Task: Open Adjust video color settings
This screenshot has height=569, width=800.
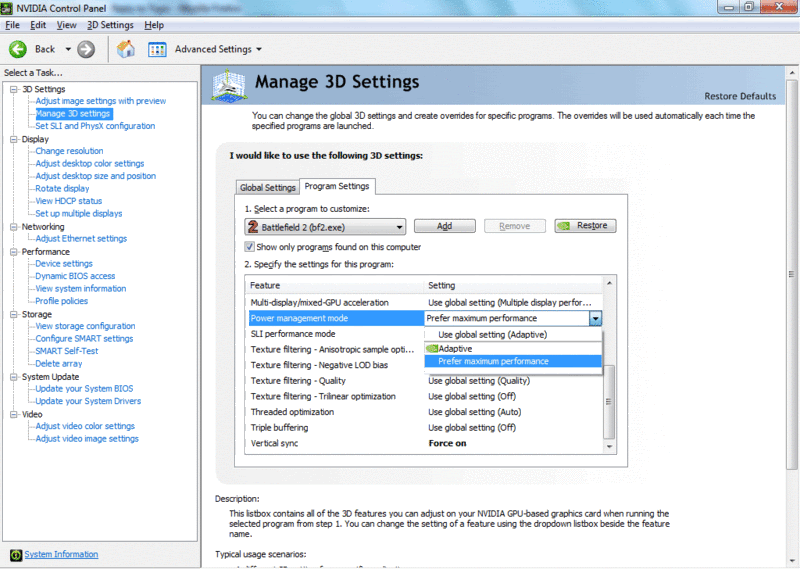Action: click(x=85, y=426)
